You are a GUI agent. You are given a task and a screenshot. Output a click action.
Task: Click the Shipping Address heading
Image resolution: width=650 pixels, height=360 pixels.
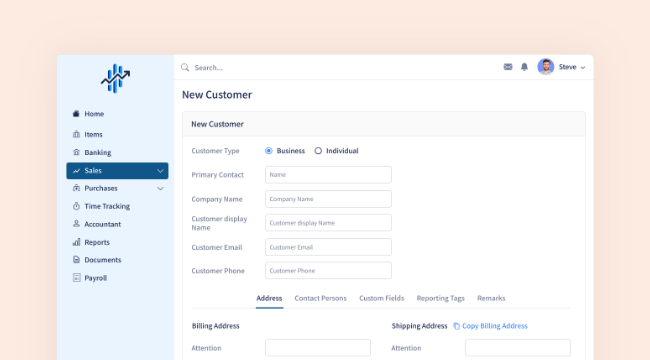(420, 326)
